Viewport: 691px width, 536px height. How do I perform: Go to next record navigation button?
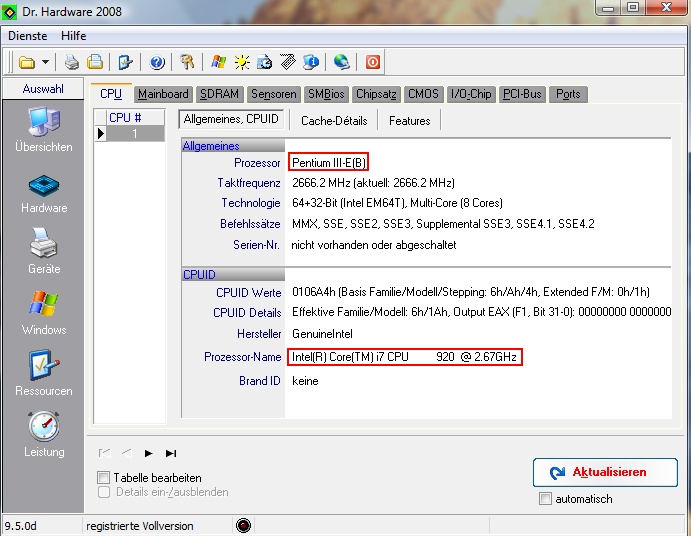pos(149,453)
